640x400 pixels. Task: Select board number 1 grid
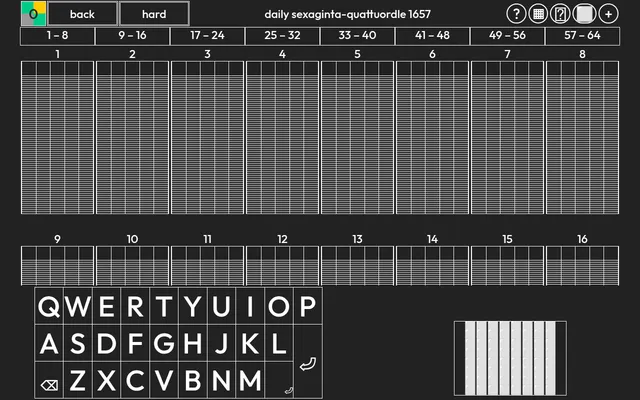(x=58, y=138)
